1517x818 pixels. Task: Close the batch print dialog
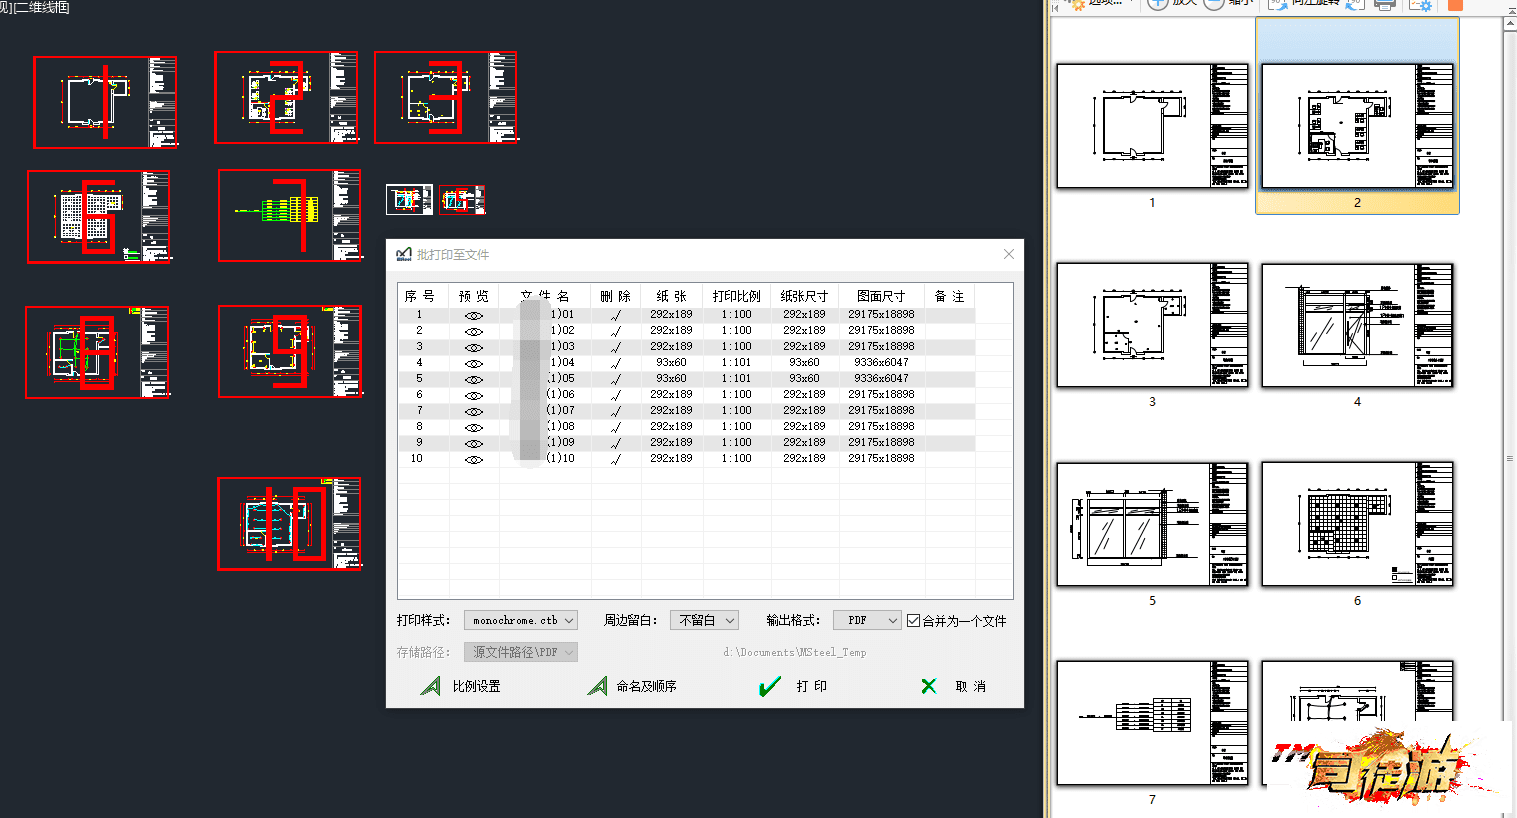[1008, 254]
